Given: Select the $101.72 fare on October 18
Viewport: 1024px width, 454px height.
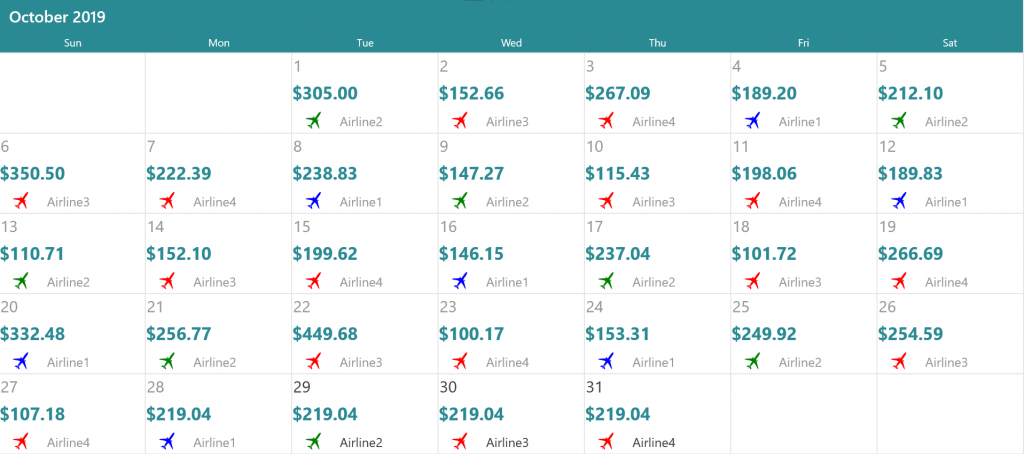Looking at the screenshot, I should point(764,253).
